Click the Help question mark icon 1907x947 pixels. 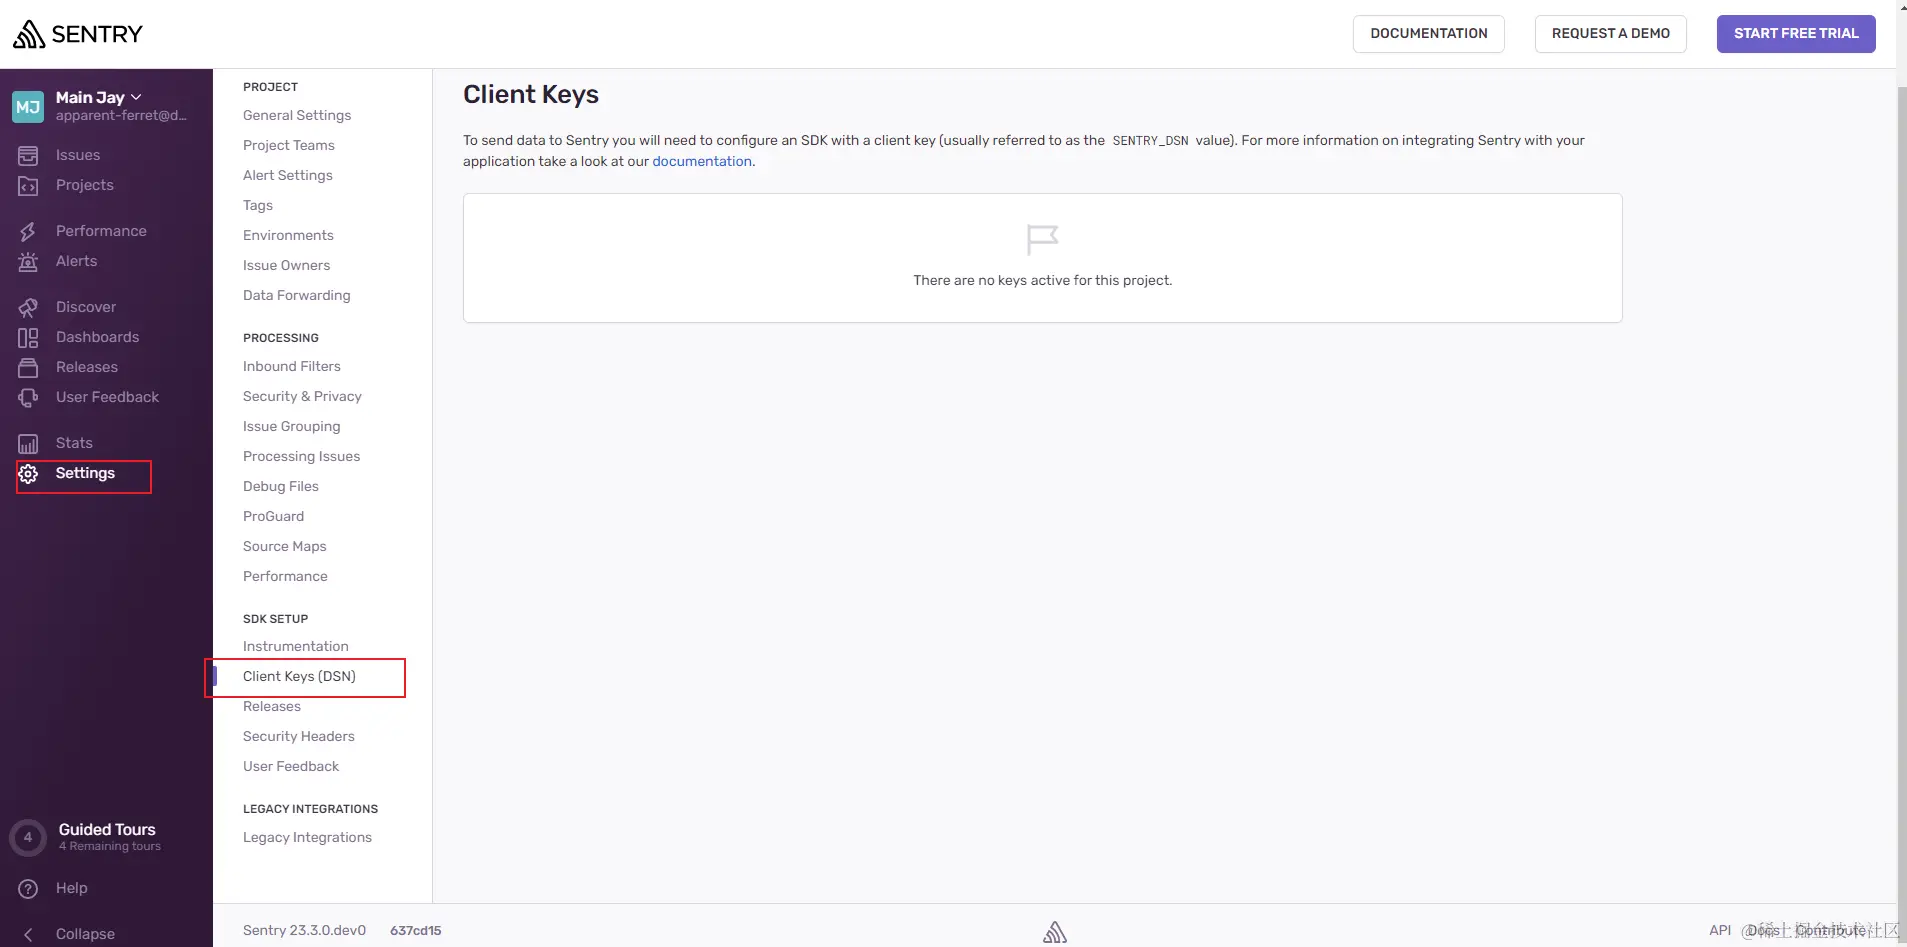coord(28,888)
